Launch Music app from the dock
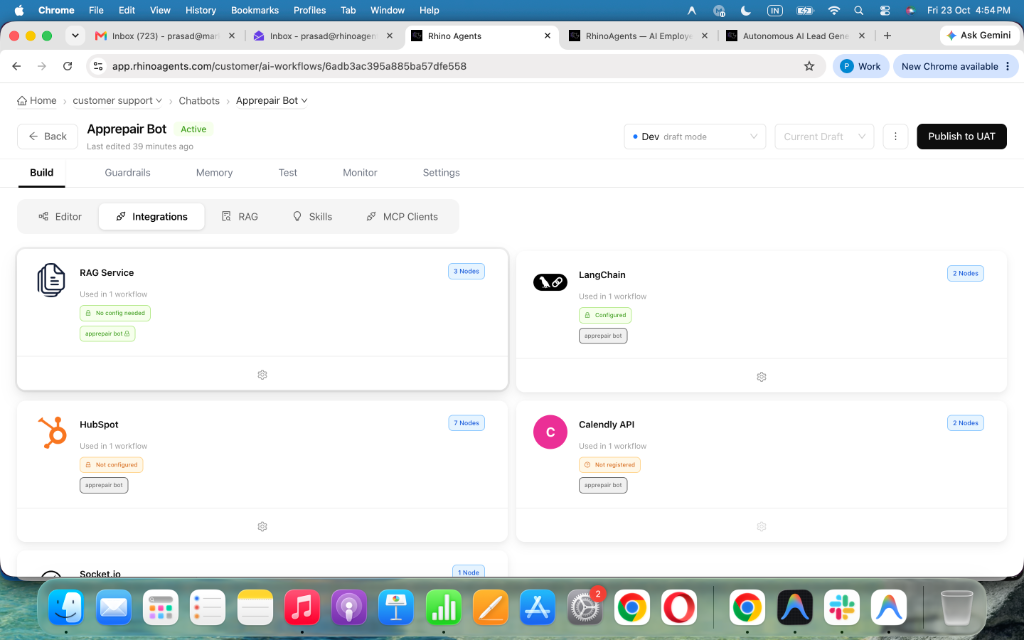 [302, 607]
